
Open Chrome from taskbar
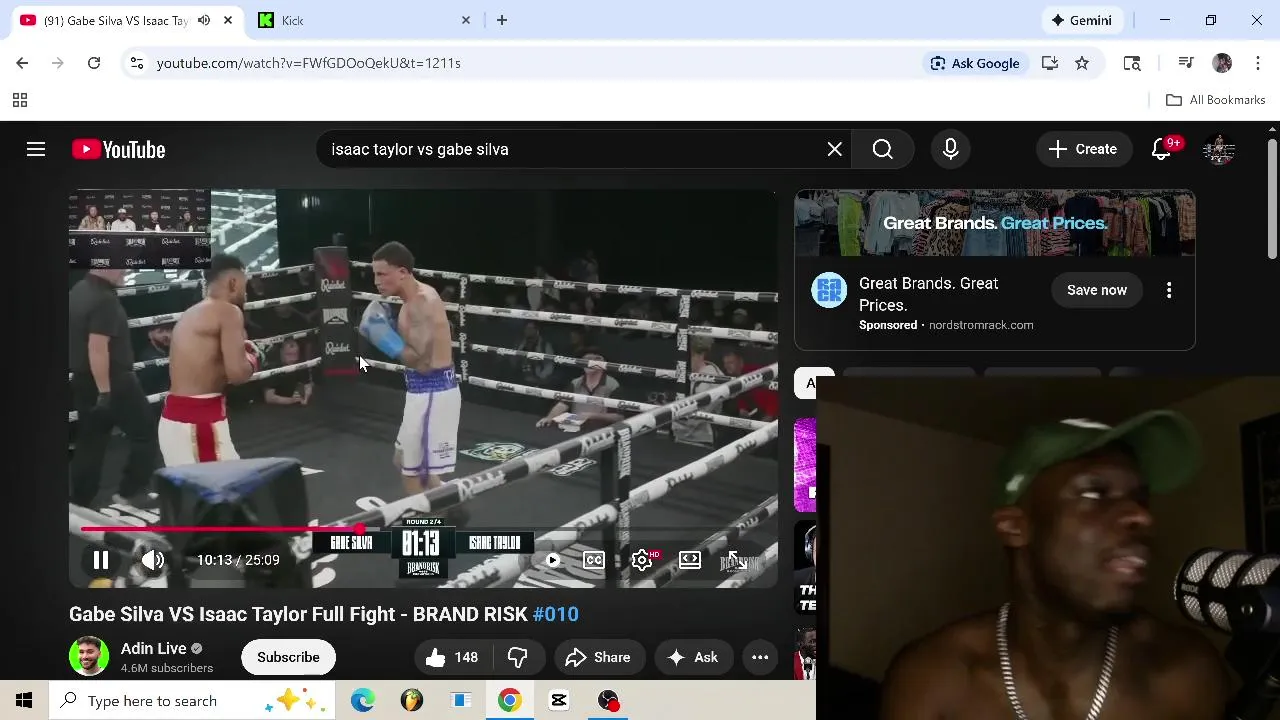click(x=510, y=700)
